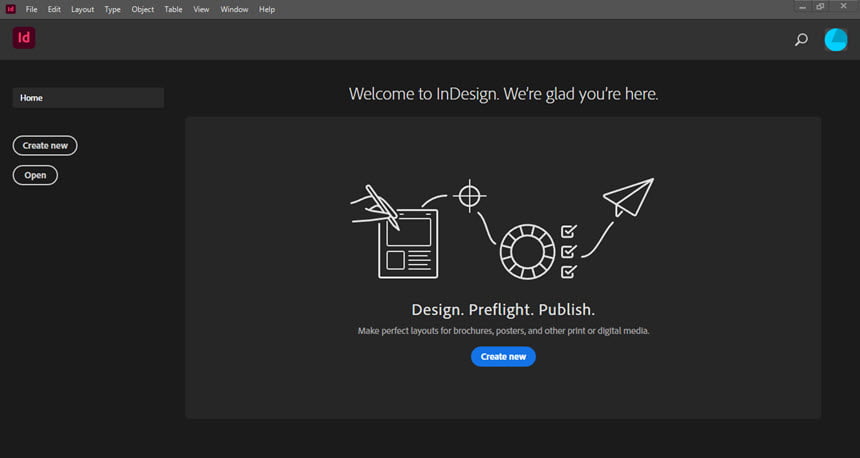Open the search magnifier icon
The height and width of the screenshot is (458, 860).
point(801,39)
